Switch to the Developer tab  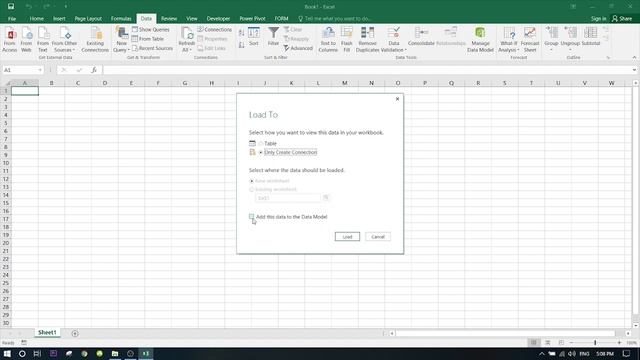(218, 18)
